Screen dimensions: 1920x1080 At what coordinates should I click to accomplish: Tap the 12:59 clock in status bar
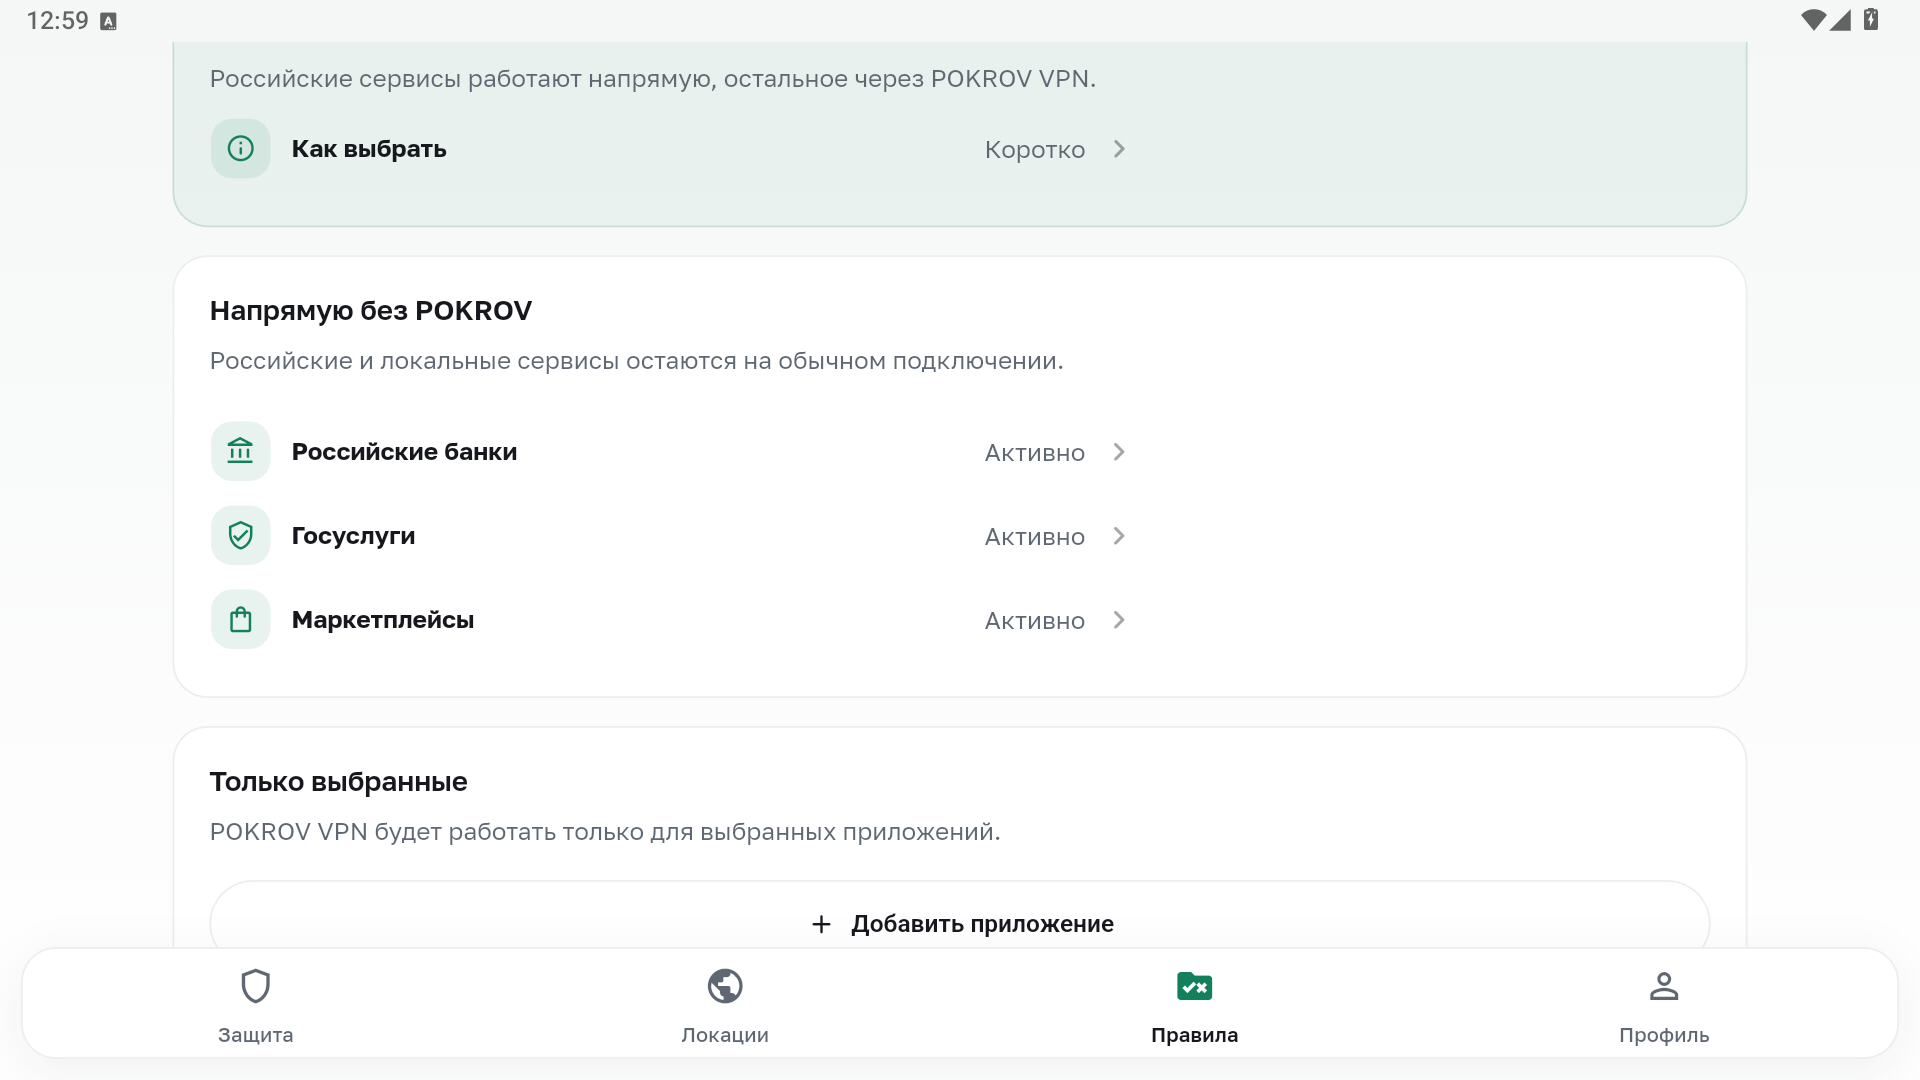(57, 21)
